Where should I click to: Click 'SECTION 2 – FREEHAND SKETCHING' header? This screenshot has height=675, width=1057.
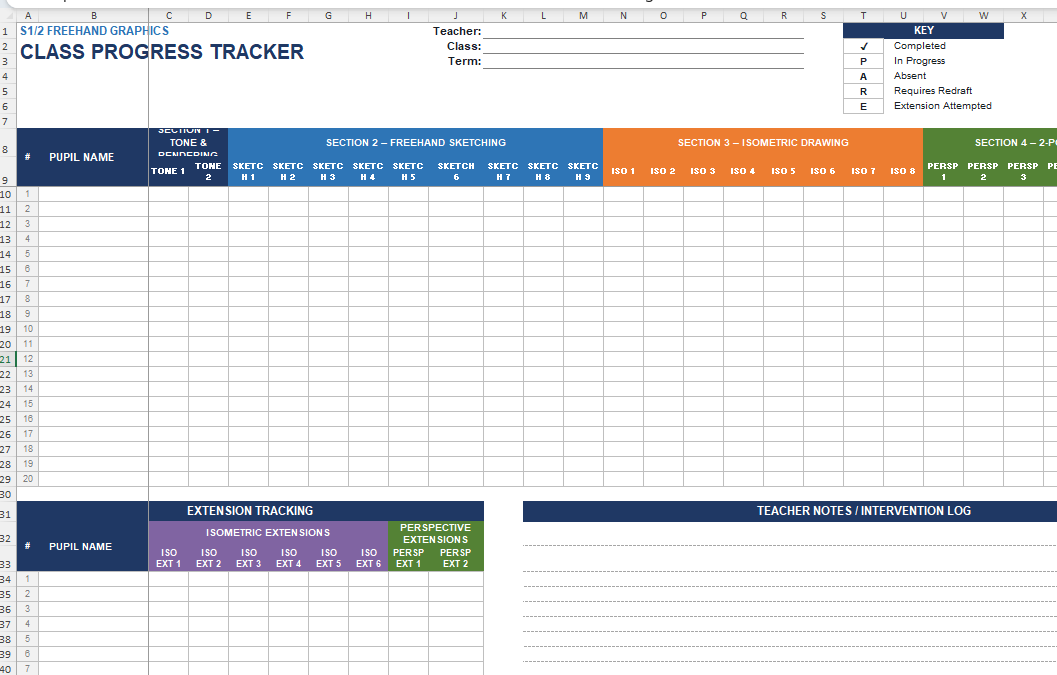point(416,143)
